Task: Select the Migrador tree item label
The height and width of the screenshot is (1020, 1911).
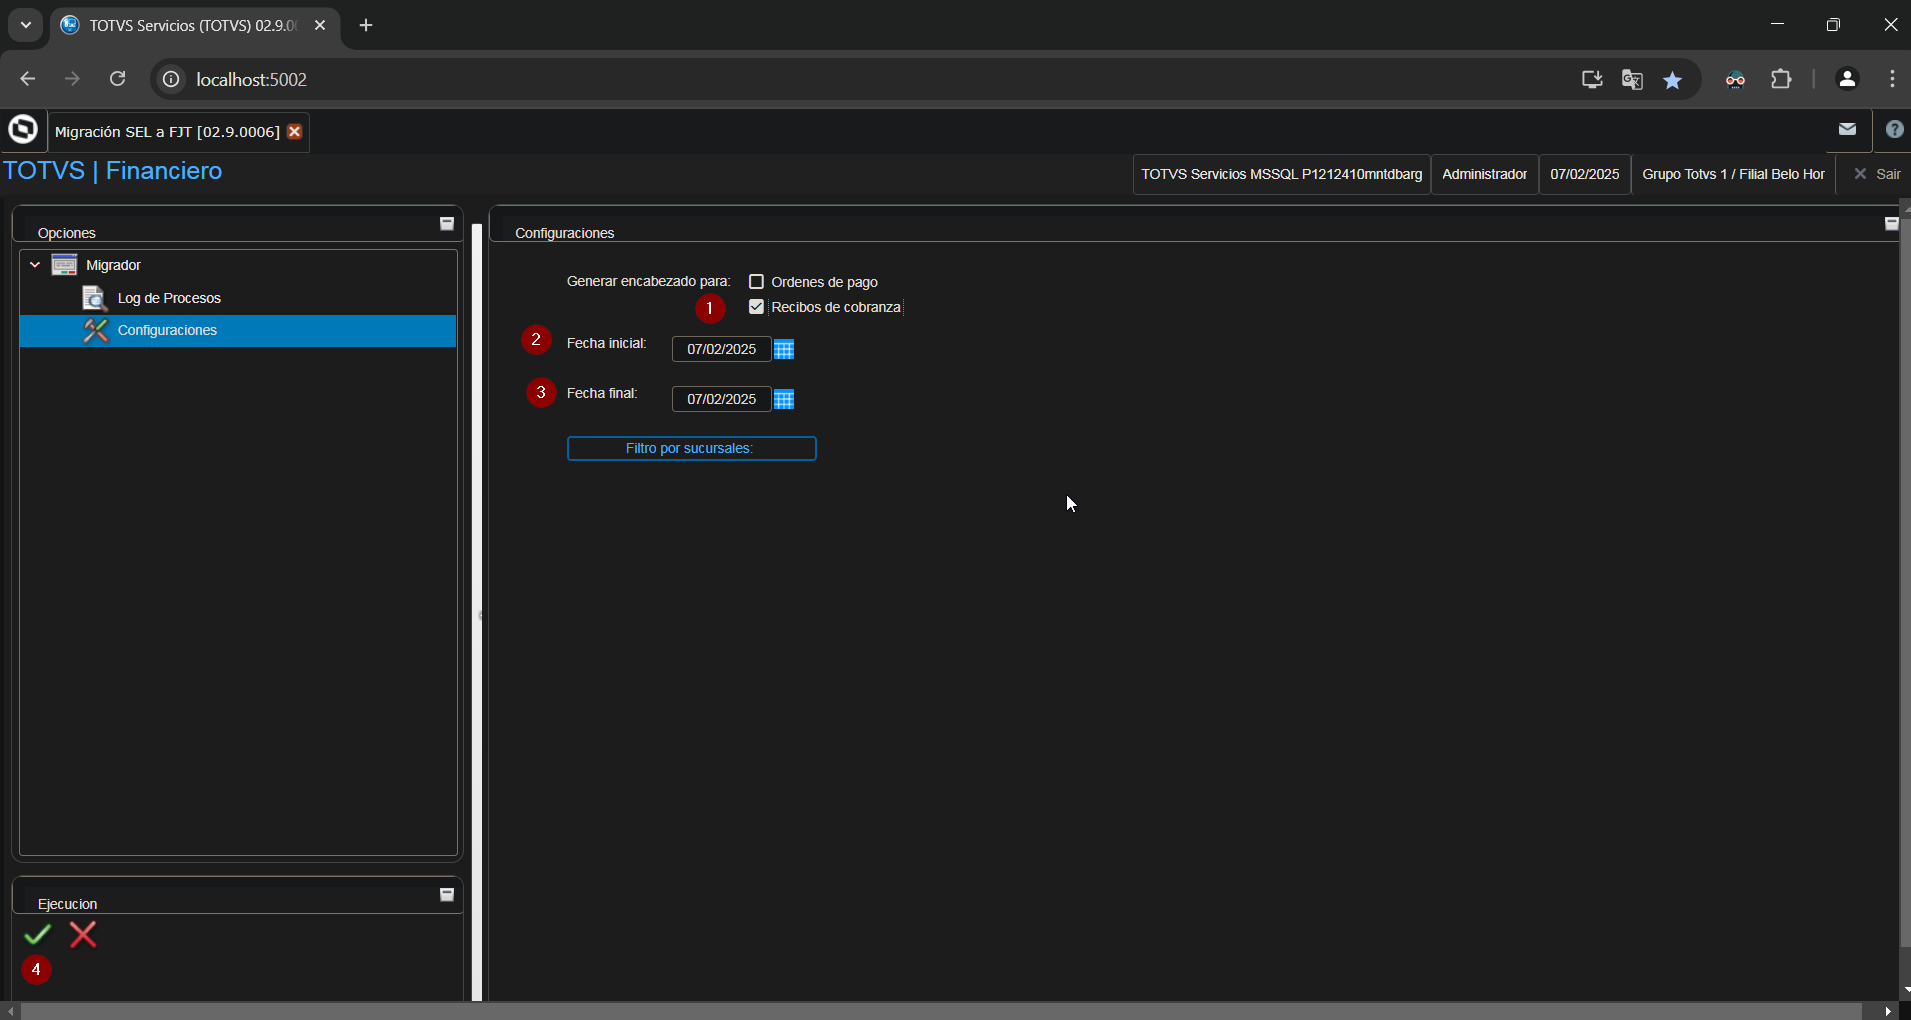Action: pos(113,265)
